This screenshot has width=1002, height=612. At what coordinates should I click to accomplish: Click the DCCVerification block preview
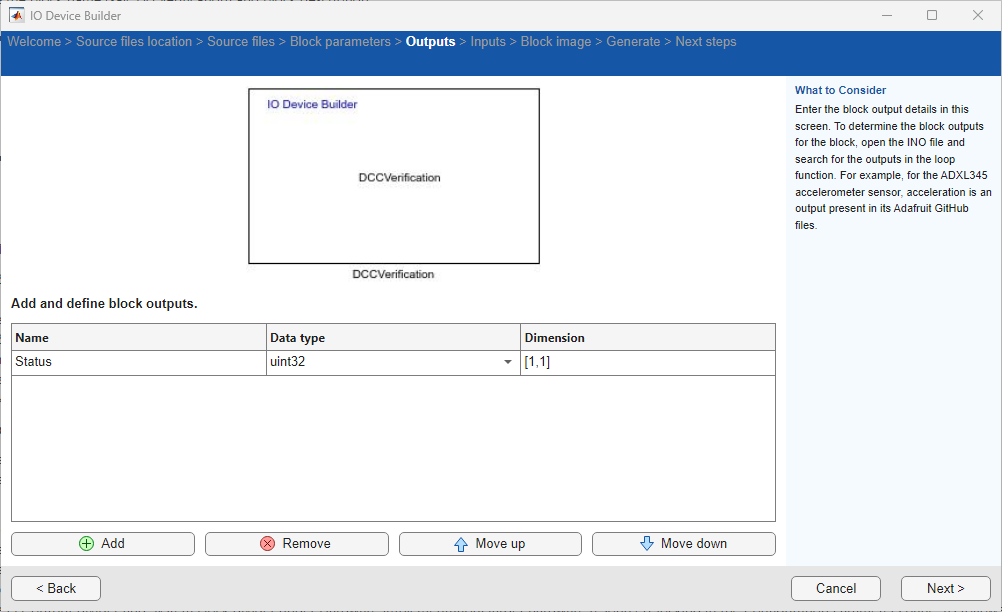pyautogui.click(x=393, y=176)
